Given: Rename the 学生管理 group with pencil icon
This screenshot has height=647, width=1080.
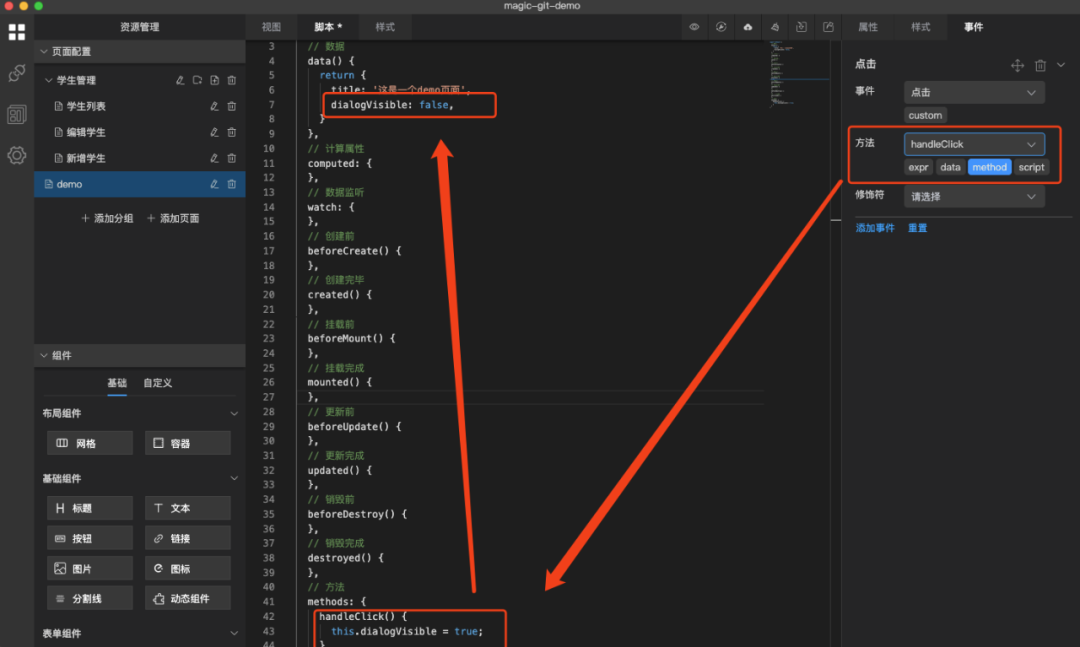Looking at the screenshot, I should [180, 80].
